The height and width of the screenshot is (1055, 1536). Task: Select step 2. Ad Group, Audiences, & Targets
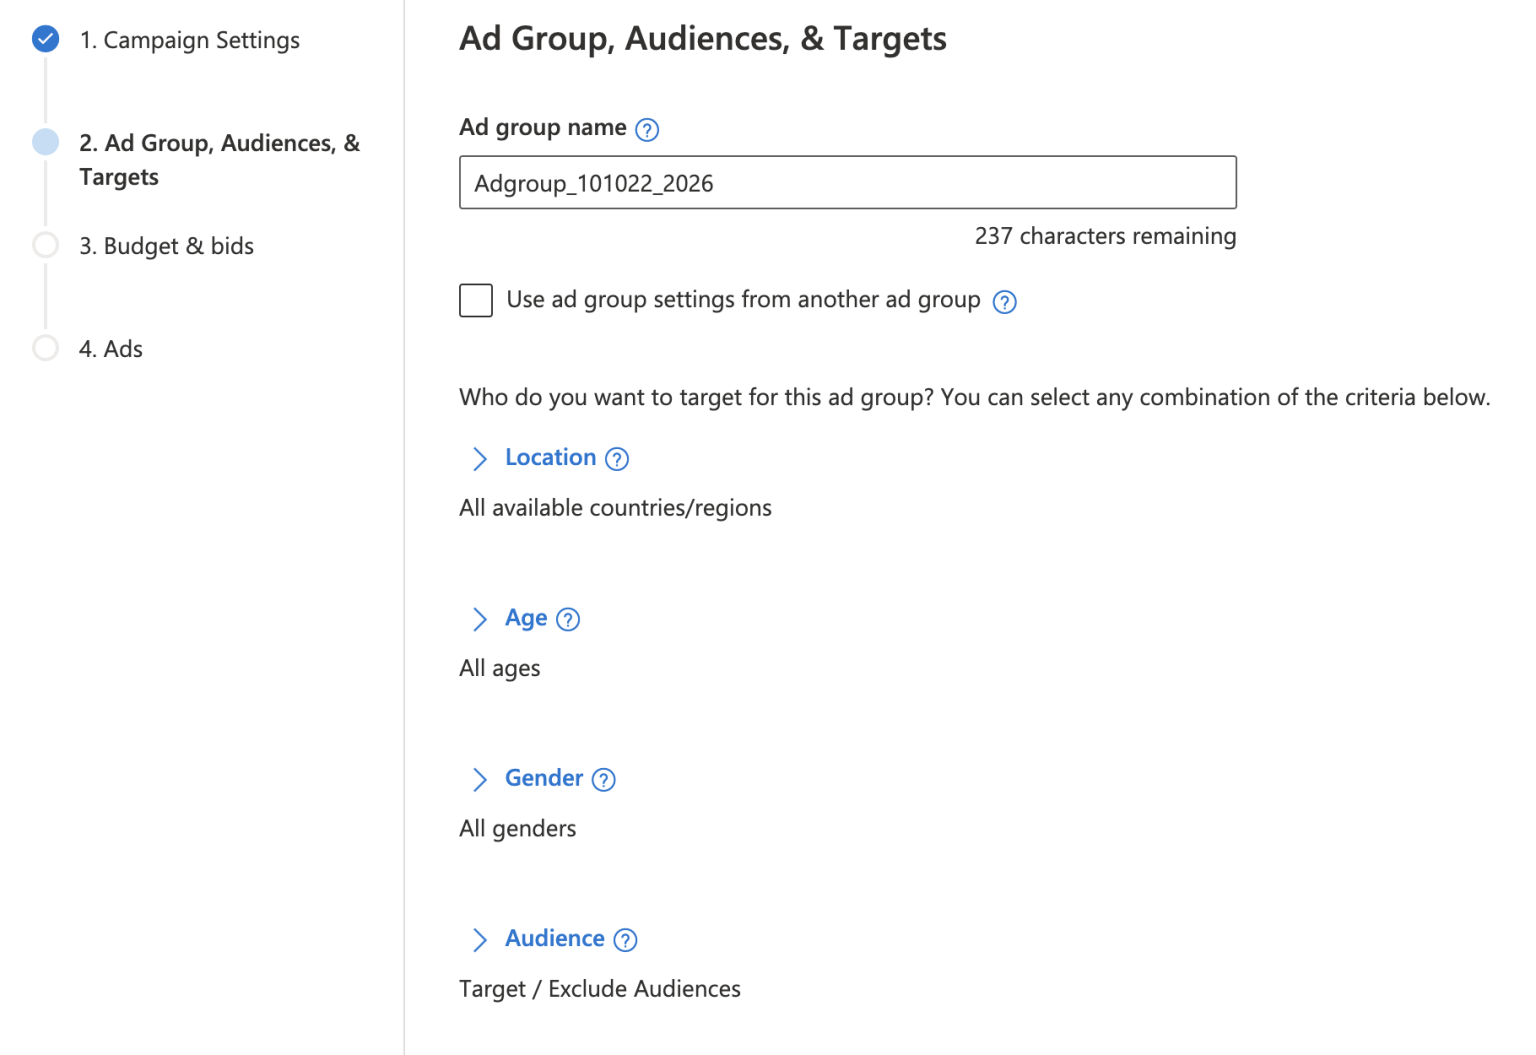(219, 160)
